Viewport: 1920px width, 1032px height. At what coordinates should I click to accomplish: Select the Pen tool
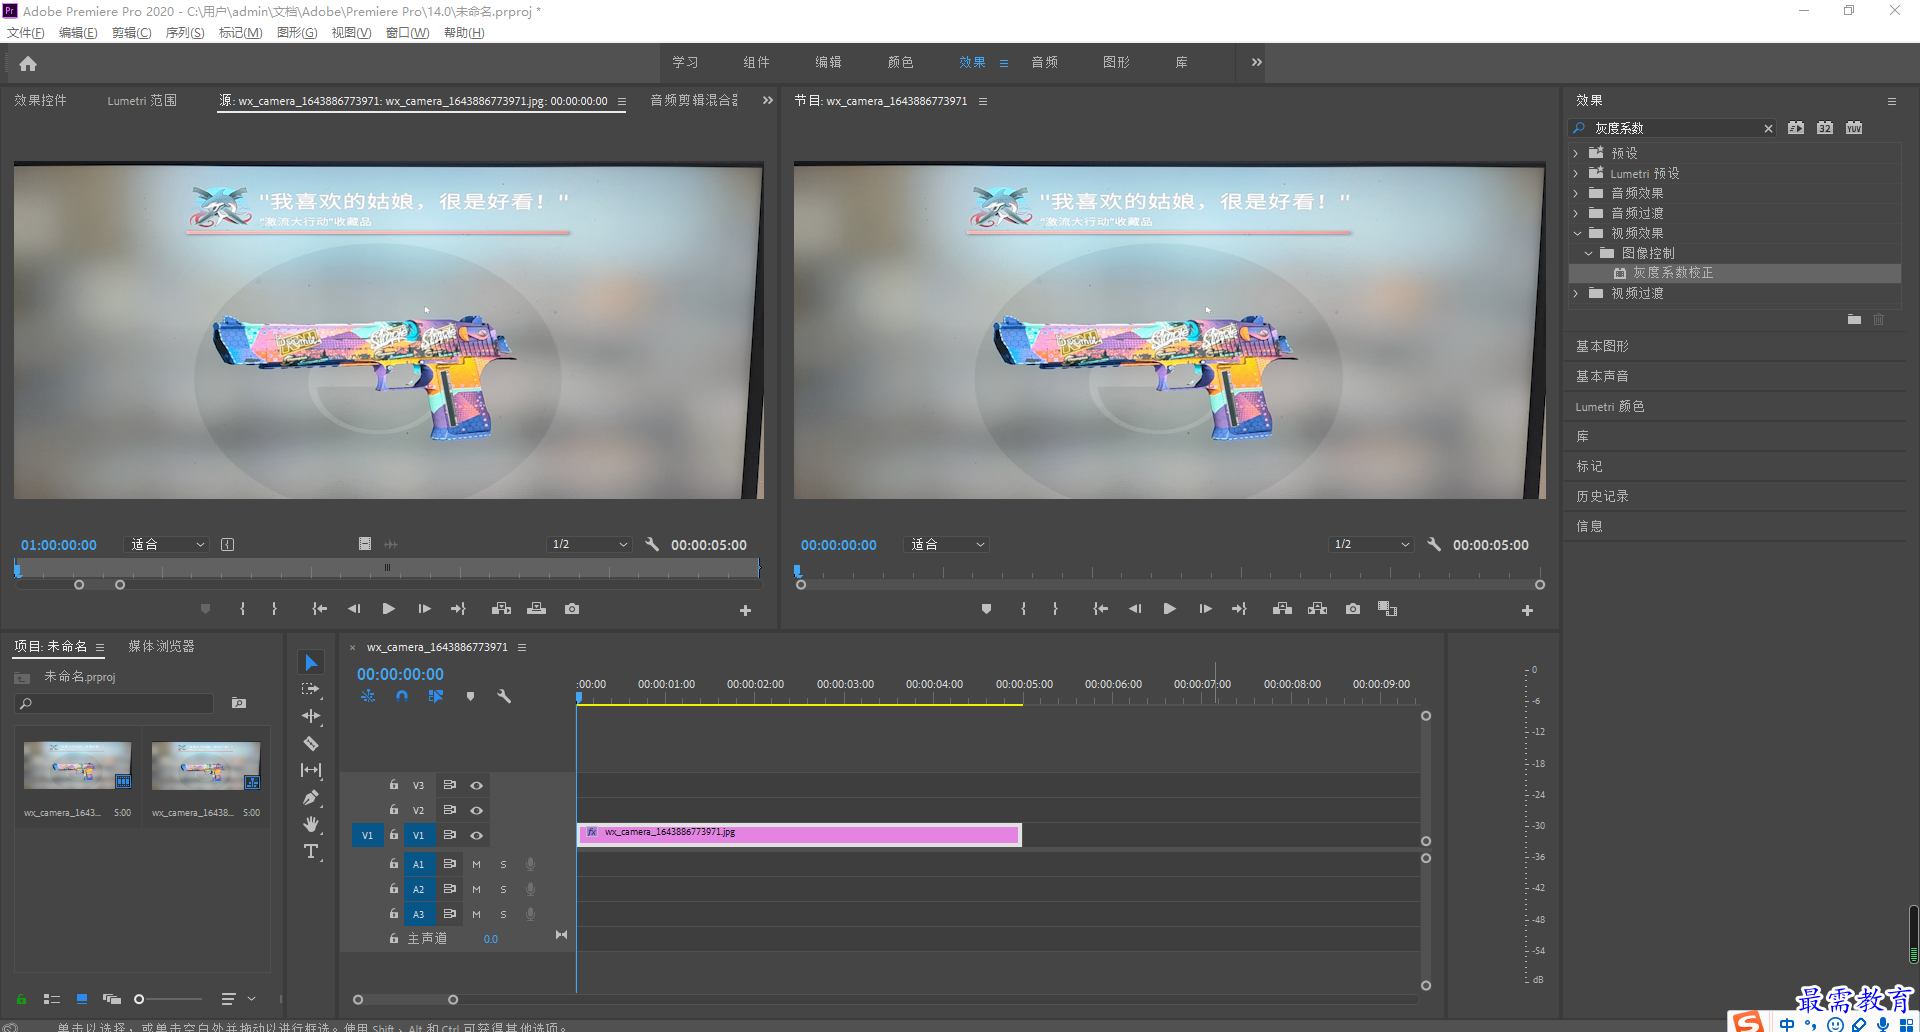[x=311, y=797]
